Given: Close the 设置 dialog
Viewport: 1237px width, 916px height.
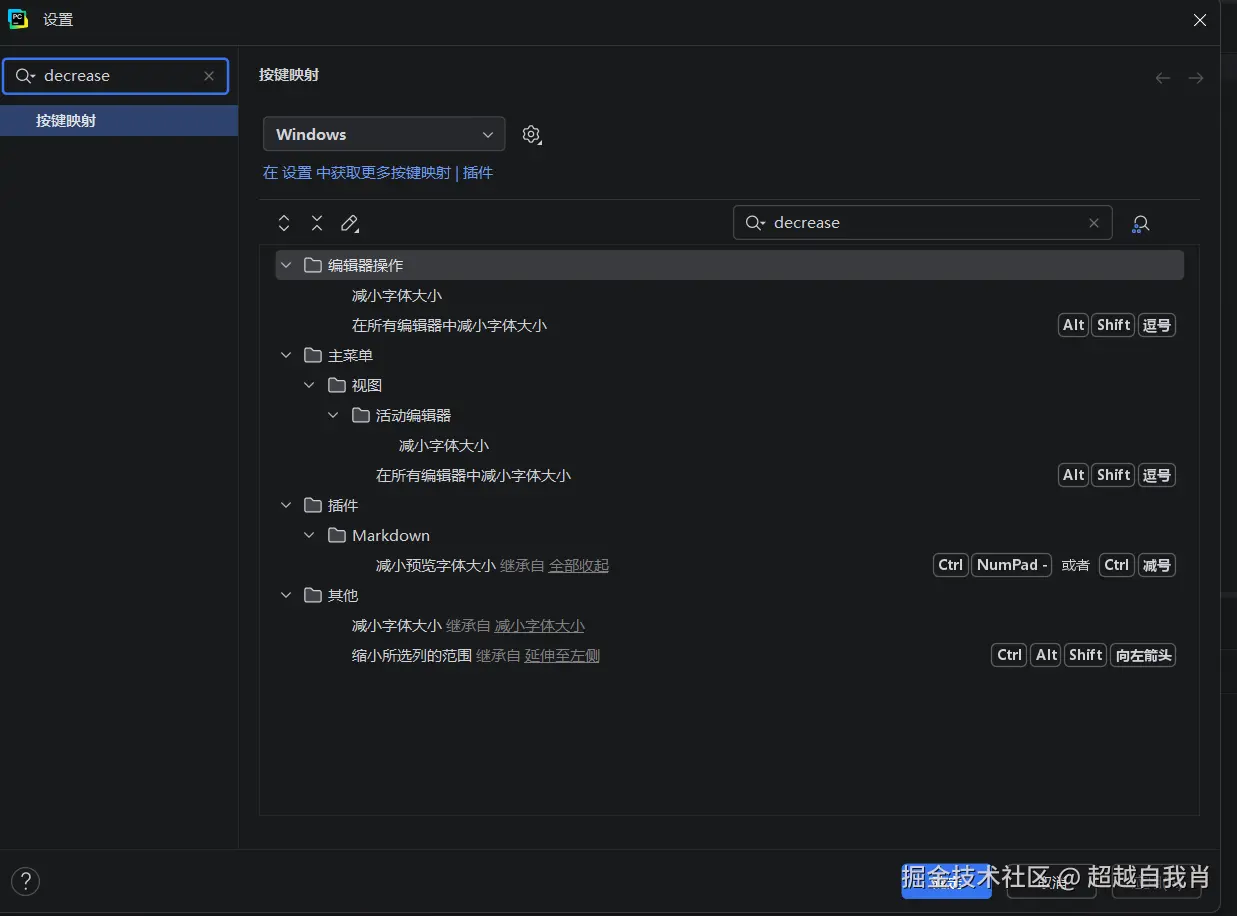Looking at the screenshot, I should (x=1200, y=20).
